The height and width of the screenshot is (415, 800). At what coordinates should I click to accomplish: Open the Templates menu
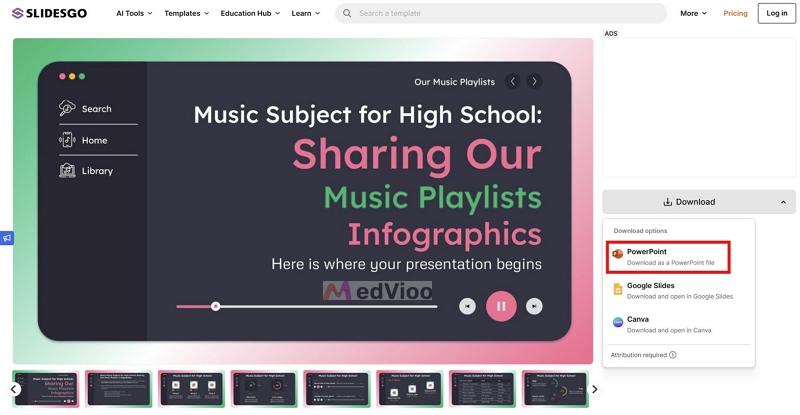[187, 13]
